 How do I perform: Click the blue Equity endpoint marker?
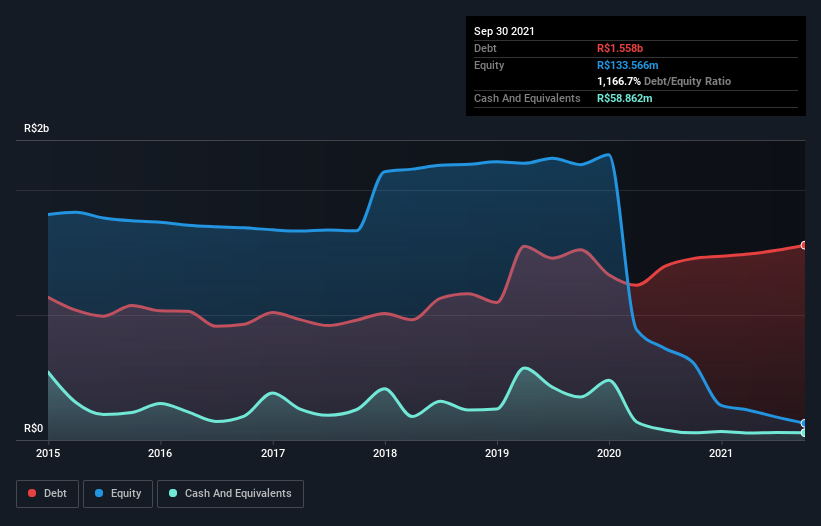click(x=804, y=423)
